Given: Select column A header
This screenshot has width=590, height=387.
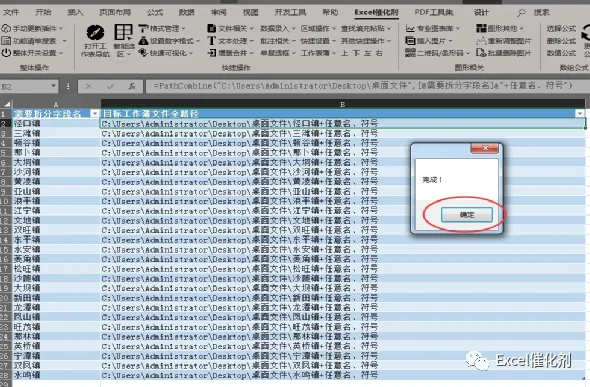Looking at the screenshot, I should [56, 104].
